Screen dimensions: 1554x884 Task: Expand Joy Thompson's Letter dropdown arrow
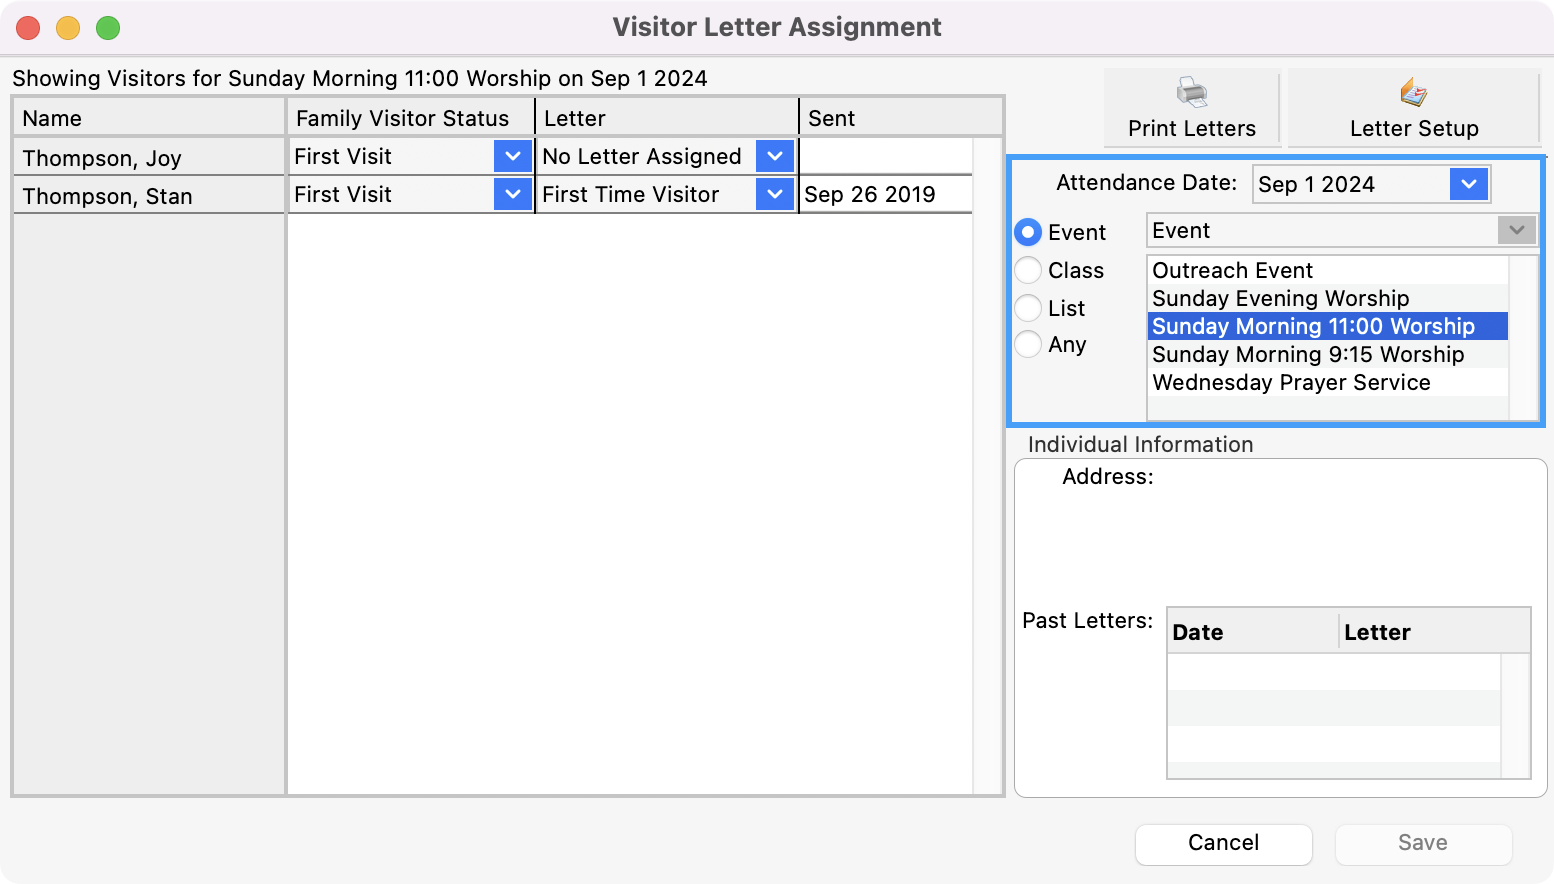pos(774,156)
